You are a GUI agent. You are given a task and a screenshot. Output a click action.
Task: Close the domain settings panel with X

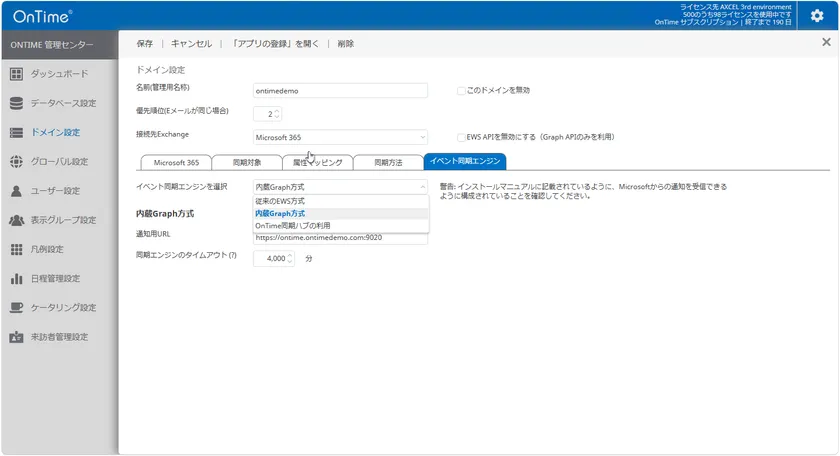pos(826,42)
